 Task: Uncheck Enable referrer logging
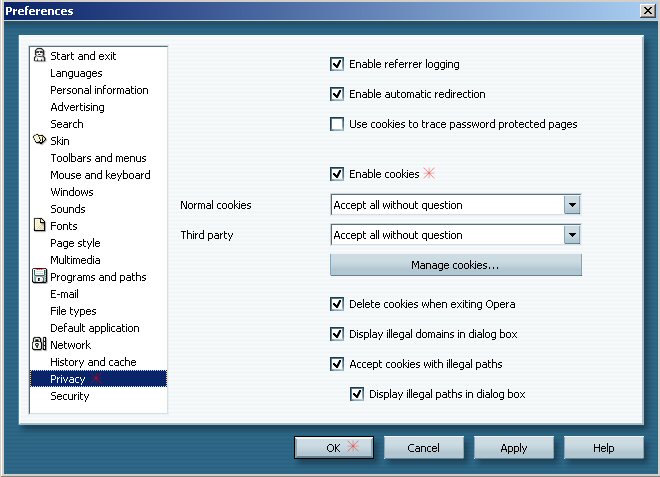pyautogui.click(x=337, y=64)
